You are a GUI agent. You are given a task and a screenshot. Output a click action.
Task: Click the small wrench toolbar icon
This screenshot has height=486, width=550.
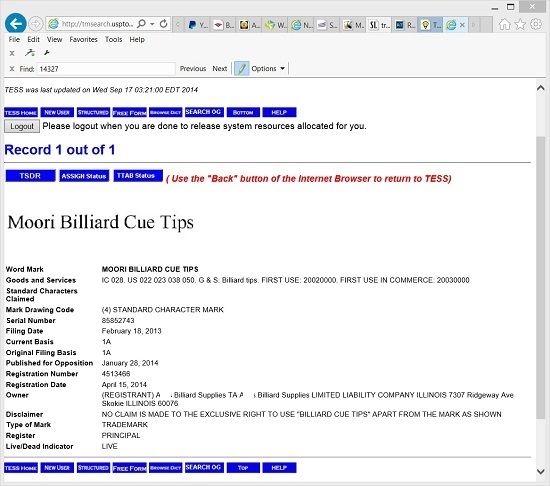[47, 53]
